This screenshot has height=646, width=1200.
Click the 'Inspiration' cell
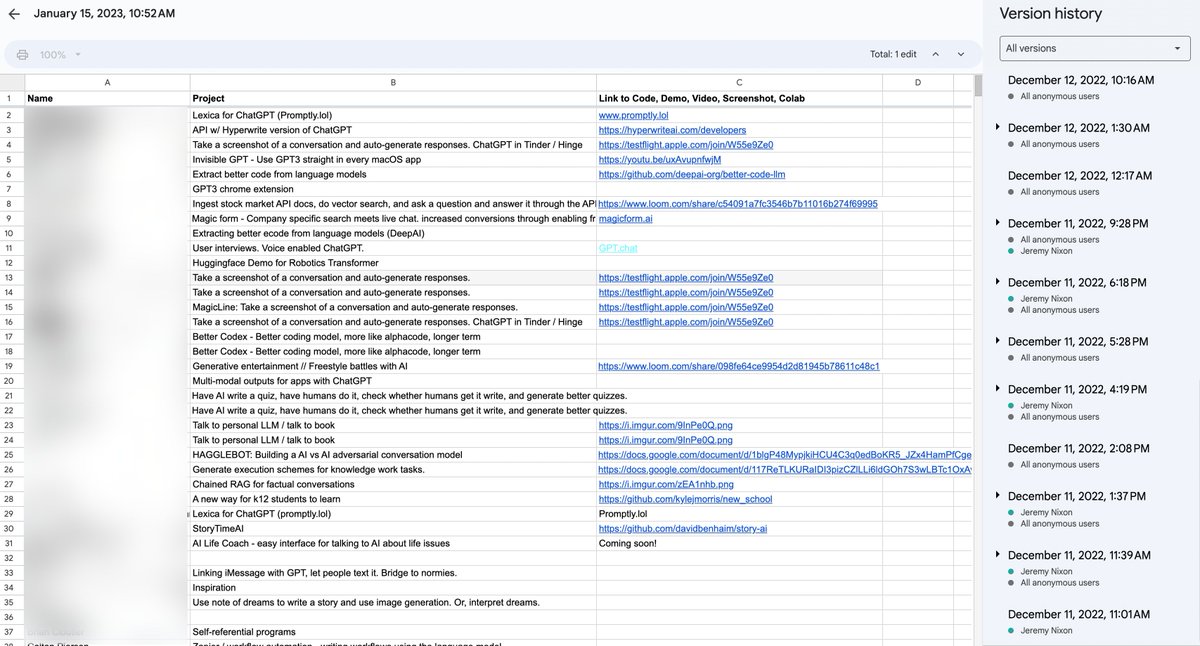(393, 588)
